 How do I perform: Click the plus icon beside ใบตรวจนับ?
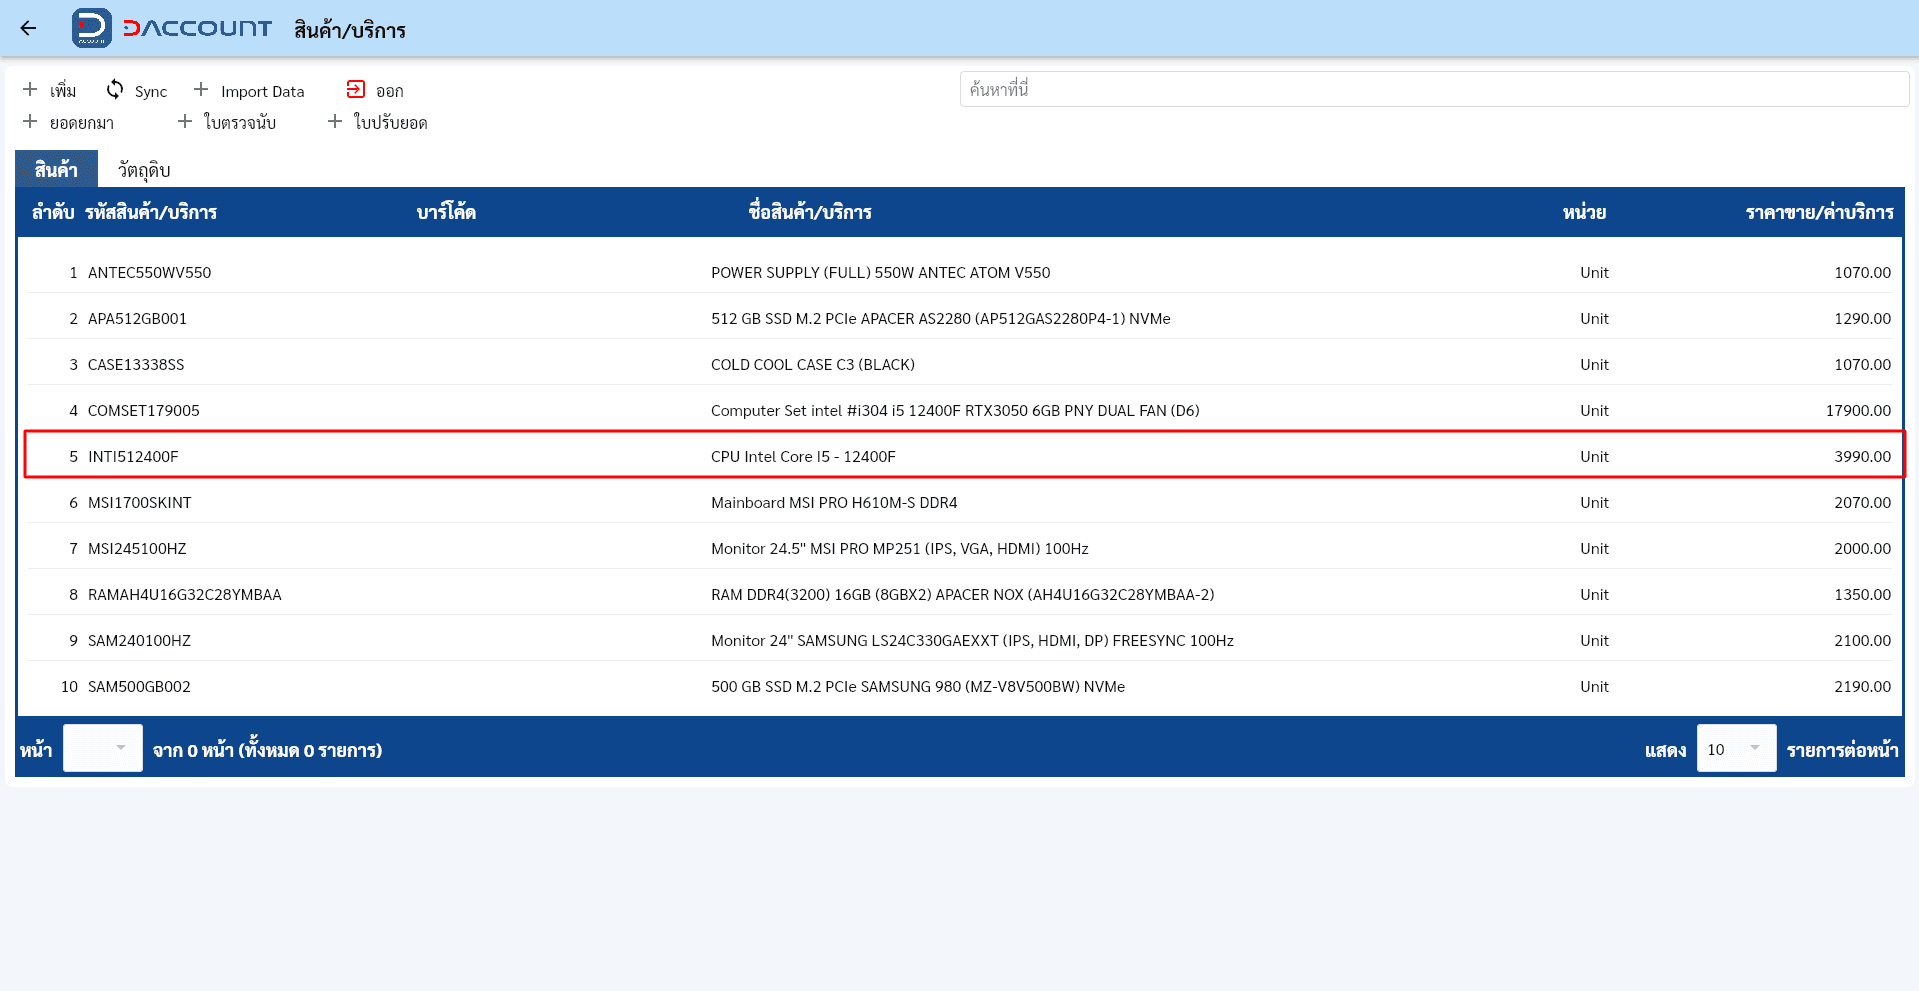tap(185, 122)
